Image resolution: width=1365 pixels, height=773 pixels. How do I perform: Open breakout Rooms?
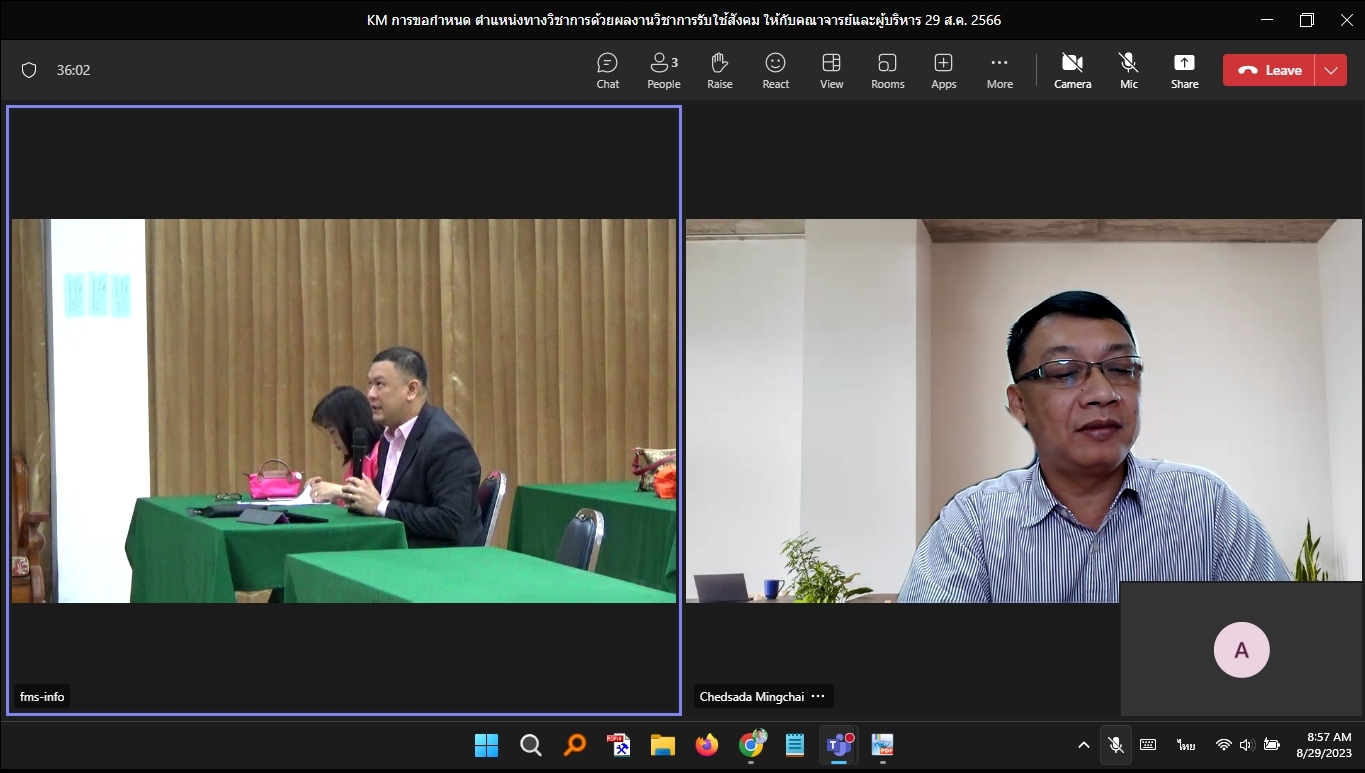click(x=887, y=70)
